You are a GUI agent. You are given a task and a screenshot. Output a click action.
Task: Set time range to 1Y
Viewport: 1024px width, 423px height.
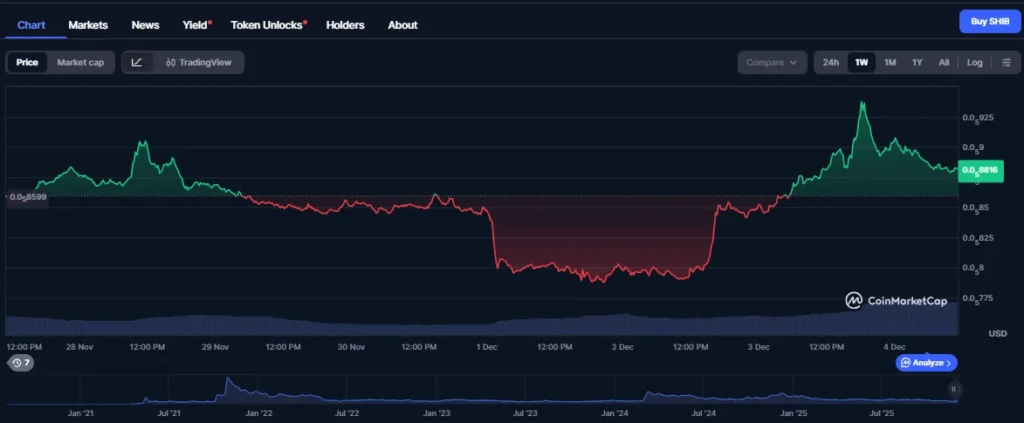point(917,63)
